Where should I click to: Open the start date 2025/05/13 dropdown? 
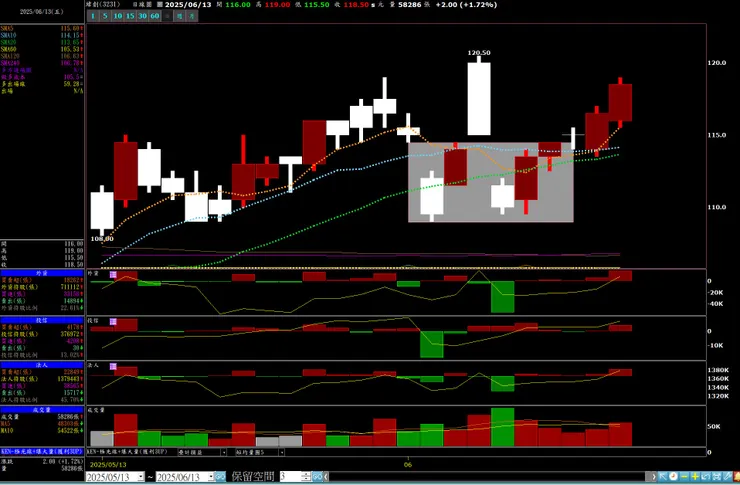[141, 477]
